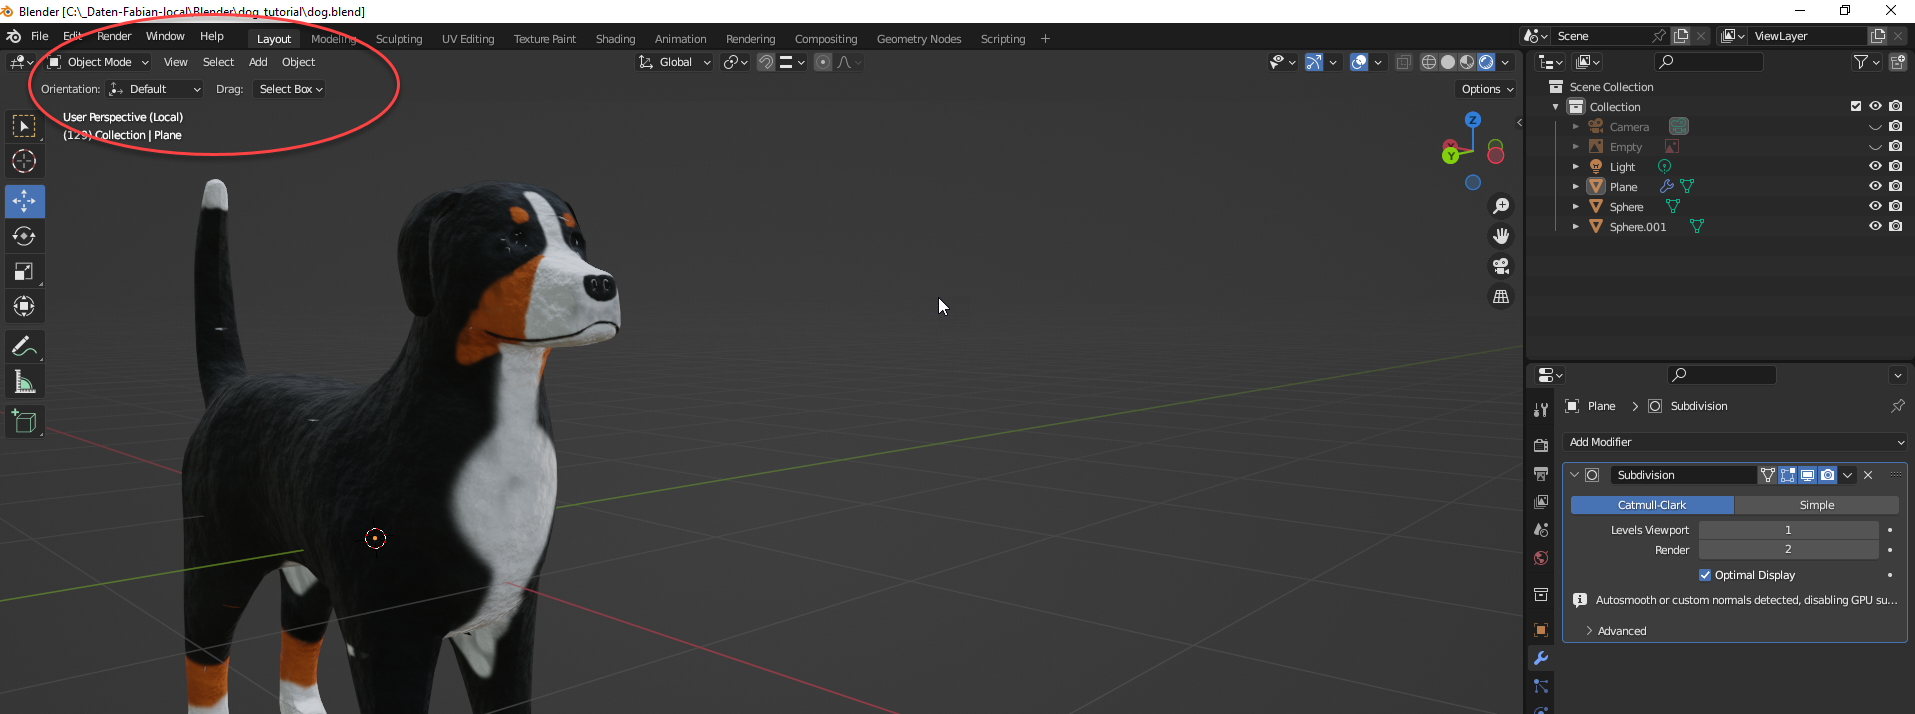Click the Add Cube tool icon
Viewport: 1915px width, 714px height.
point(24,422)
